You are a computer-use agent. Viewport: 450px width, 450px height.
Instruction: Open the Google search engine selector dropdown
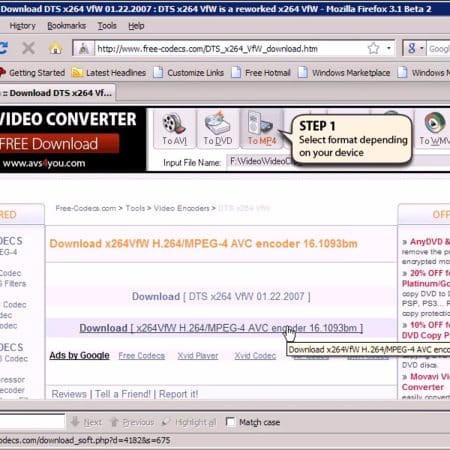[415, 49]
